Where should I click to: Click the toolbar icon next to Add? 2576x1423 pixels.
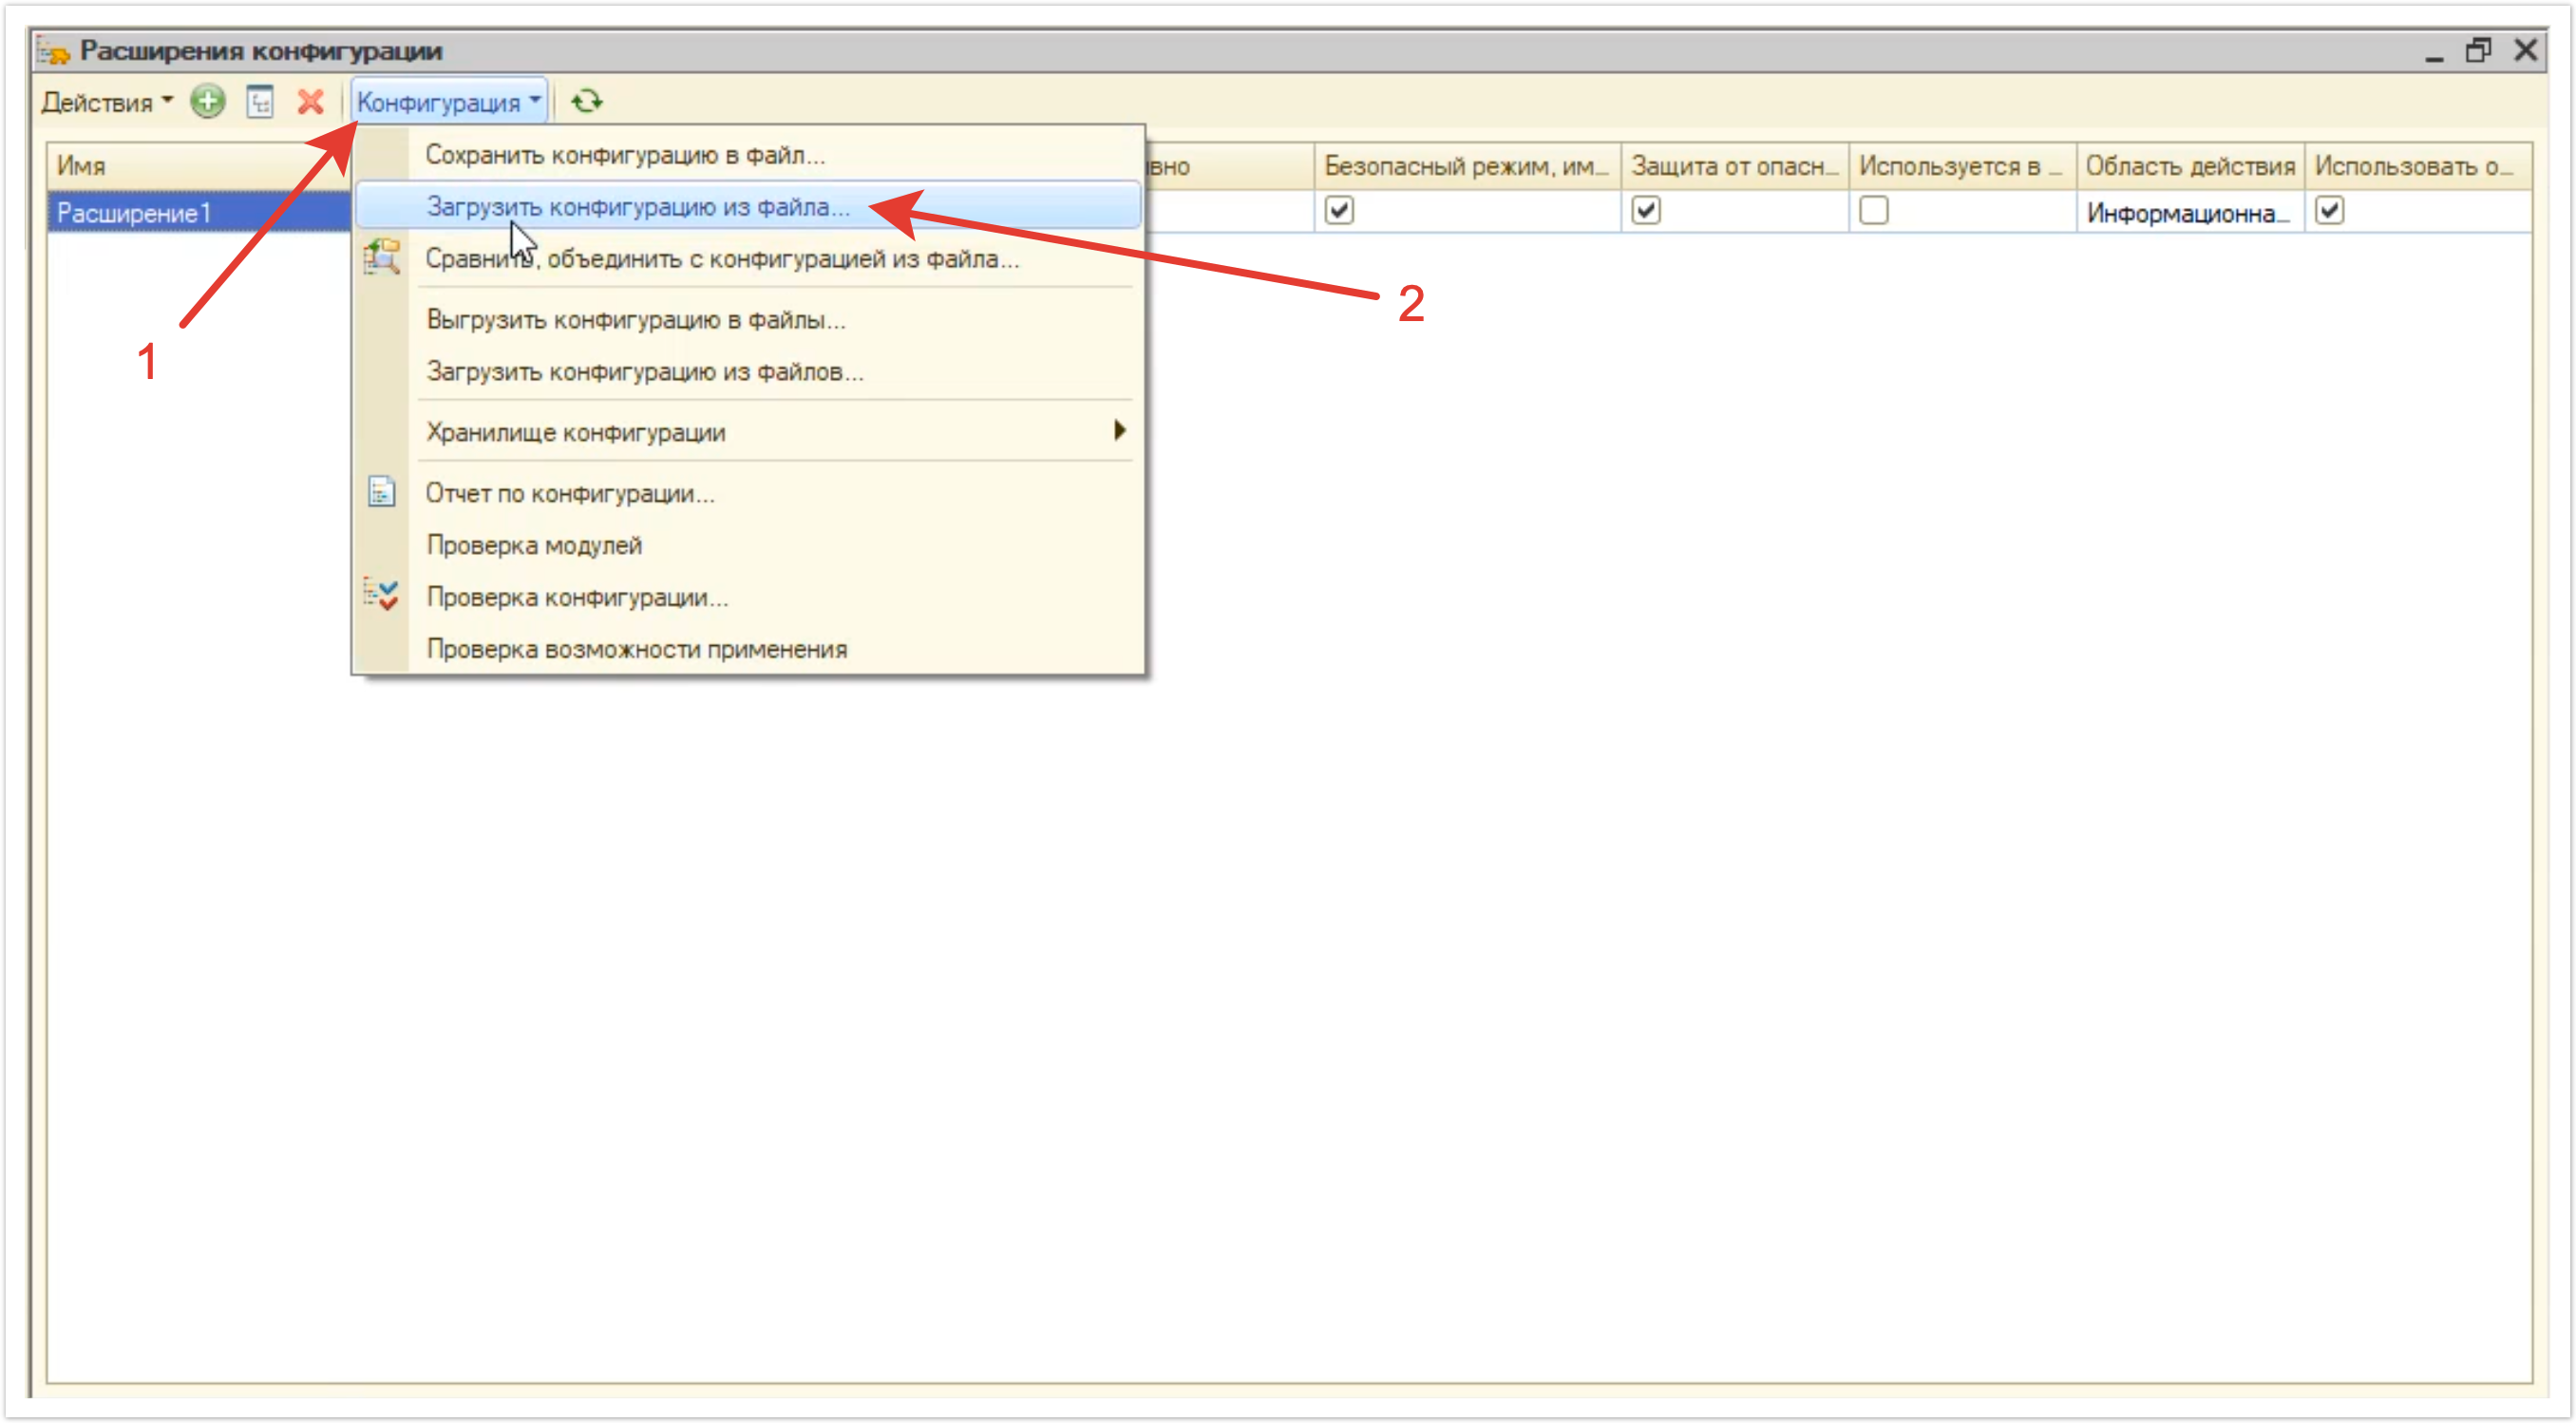point(260,102)
